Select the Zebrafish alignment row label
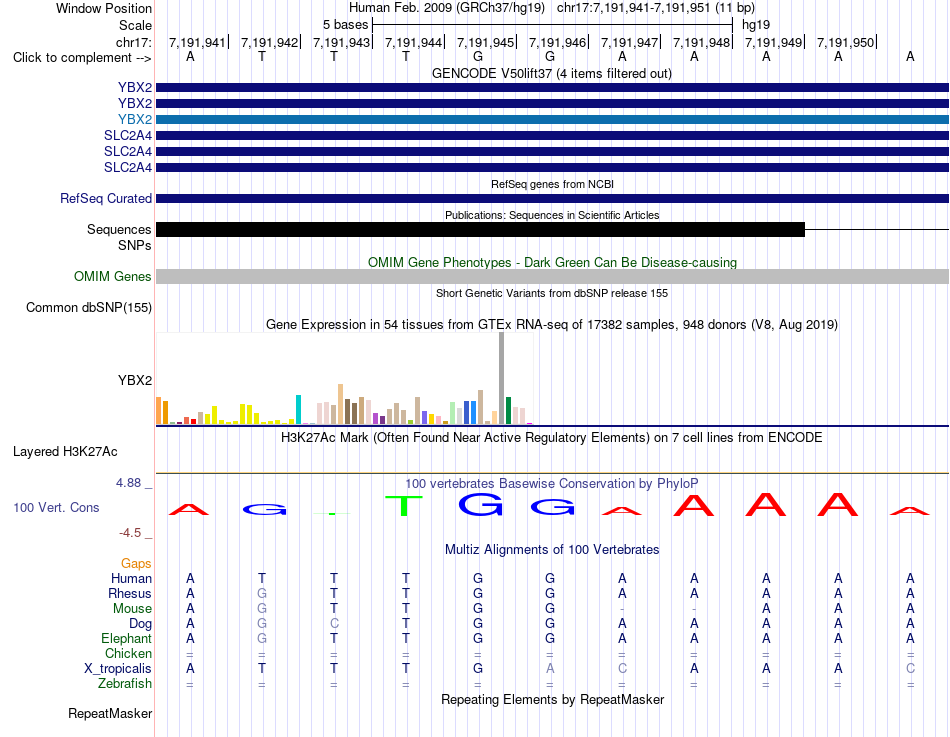Screen dimensions: 950x737 [125, 683]
